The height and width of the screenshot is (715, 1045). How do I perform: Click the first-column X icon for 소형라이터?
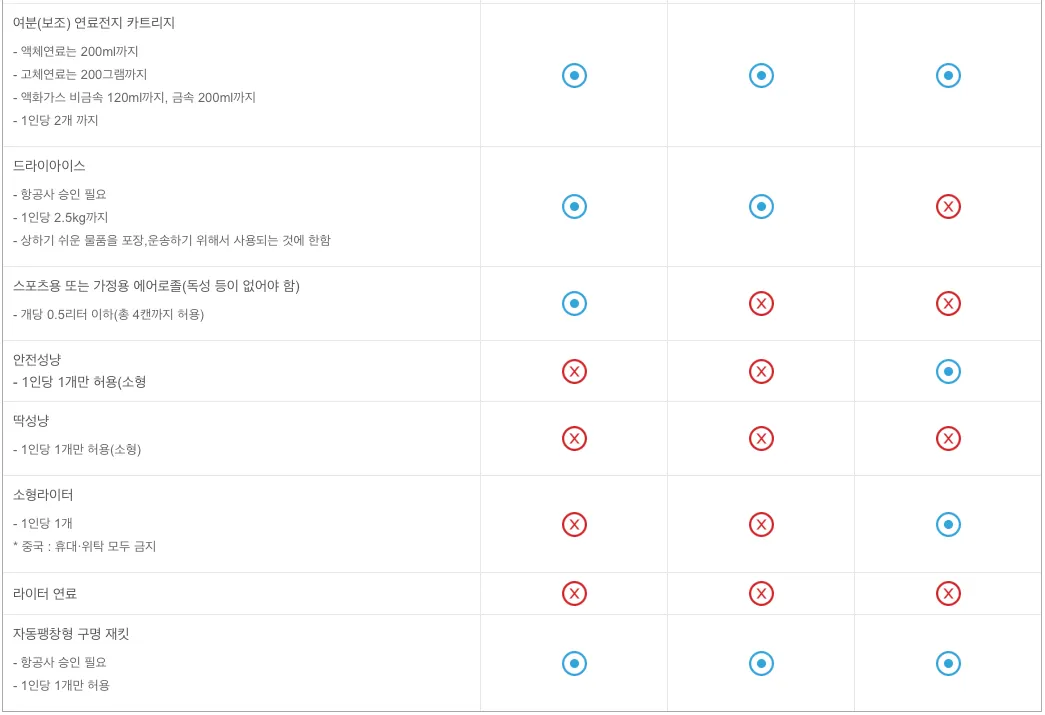[574, 524]
